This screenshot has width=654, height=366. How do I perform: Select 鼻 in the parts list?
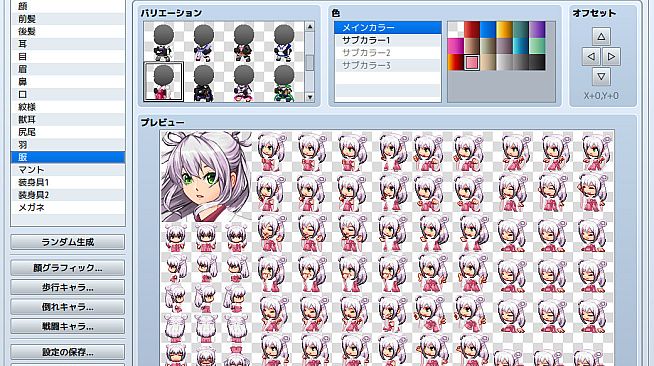click(x=68, y=82)
